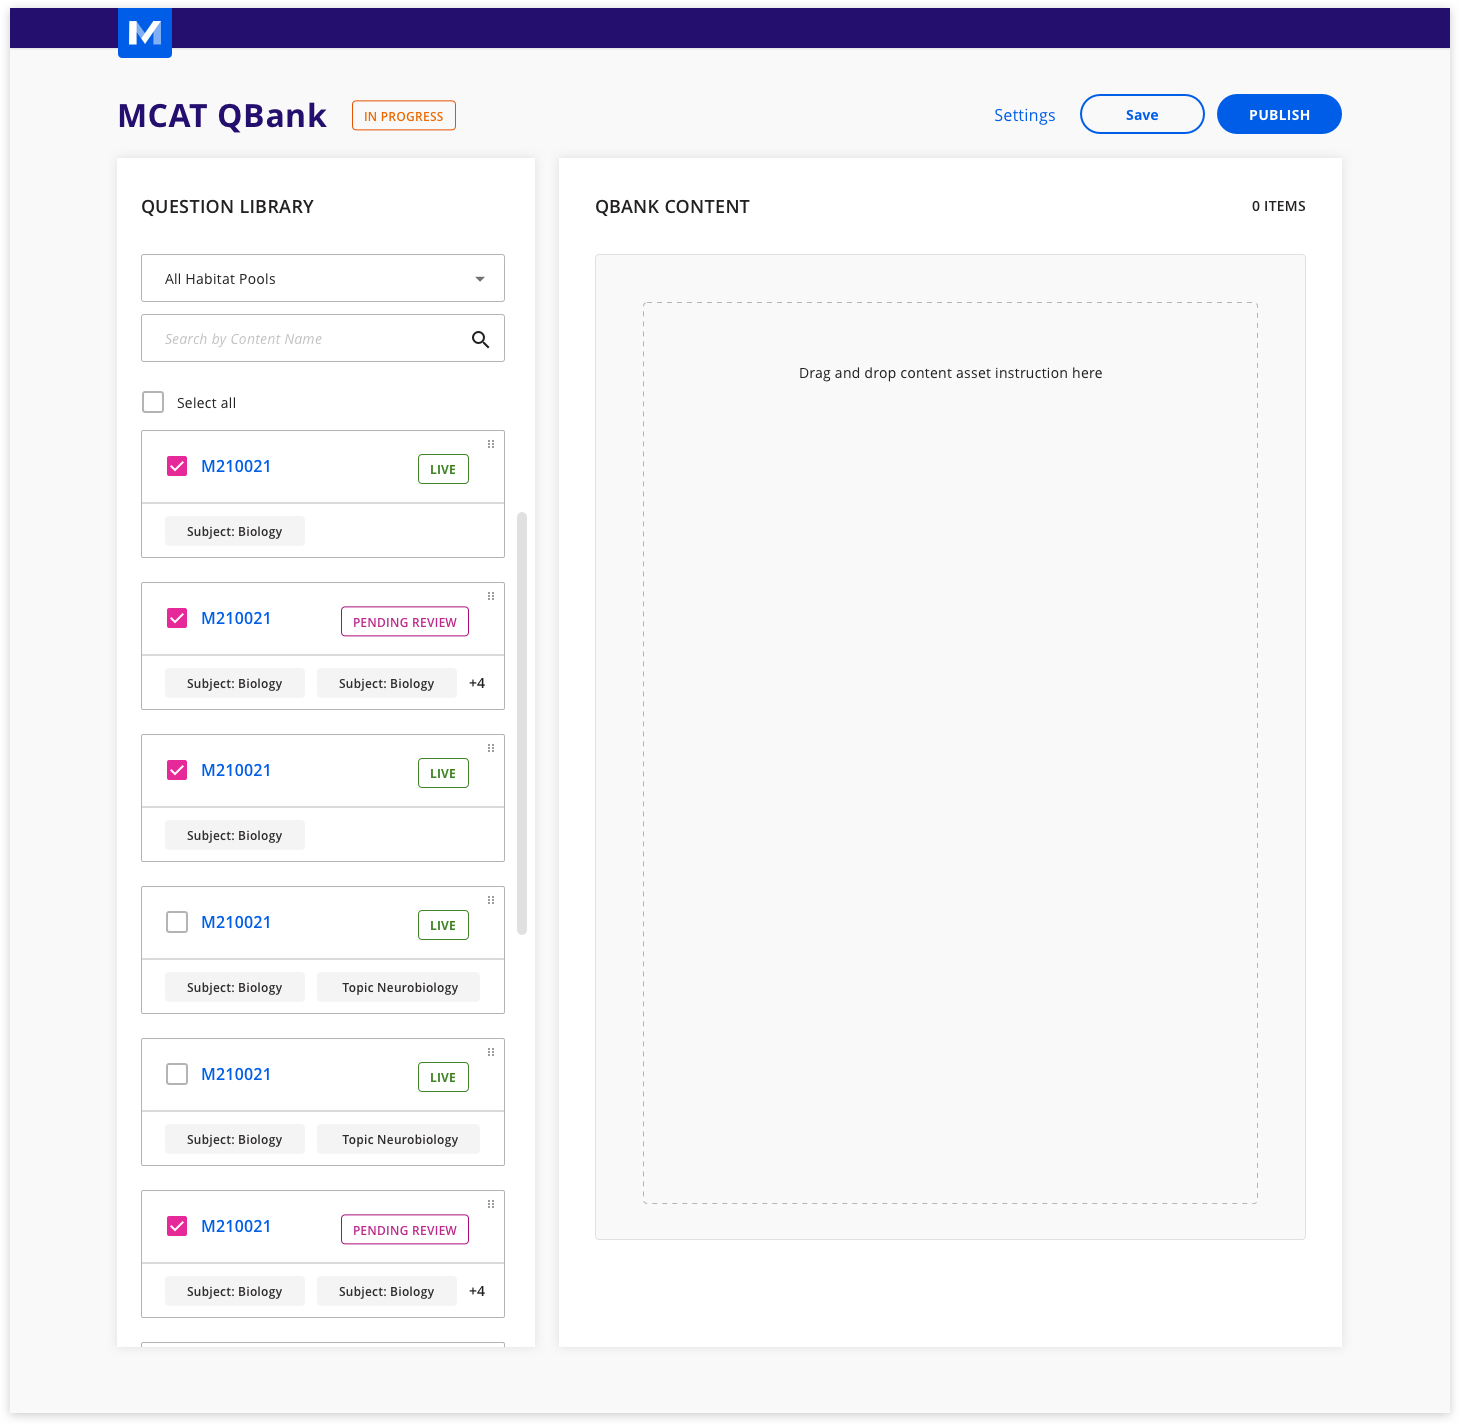Click PENDING REVIEW badge on the sixth card
The image size is (1460, 1425).
pos(405,1230)
